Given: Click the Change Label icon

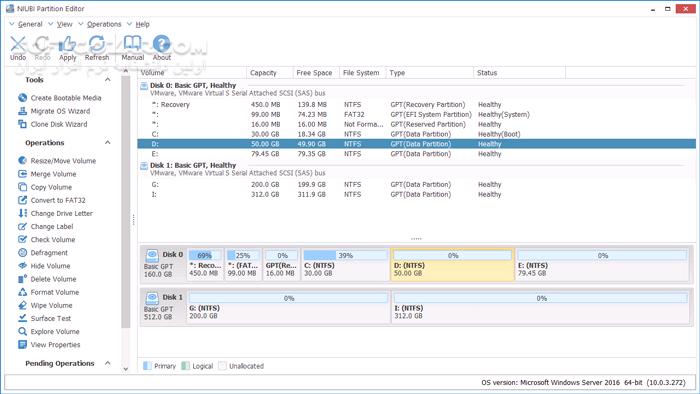Looking at the screenshot, I should (22, 227).
